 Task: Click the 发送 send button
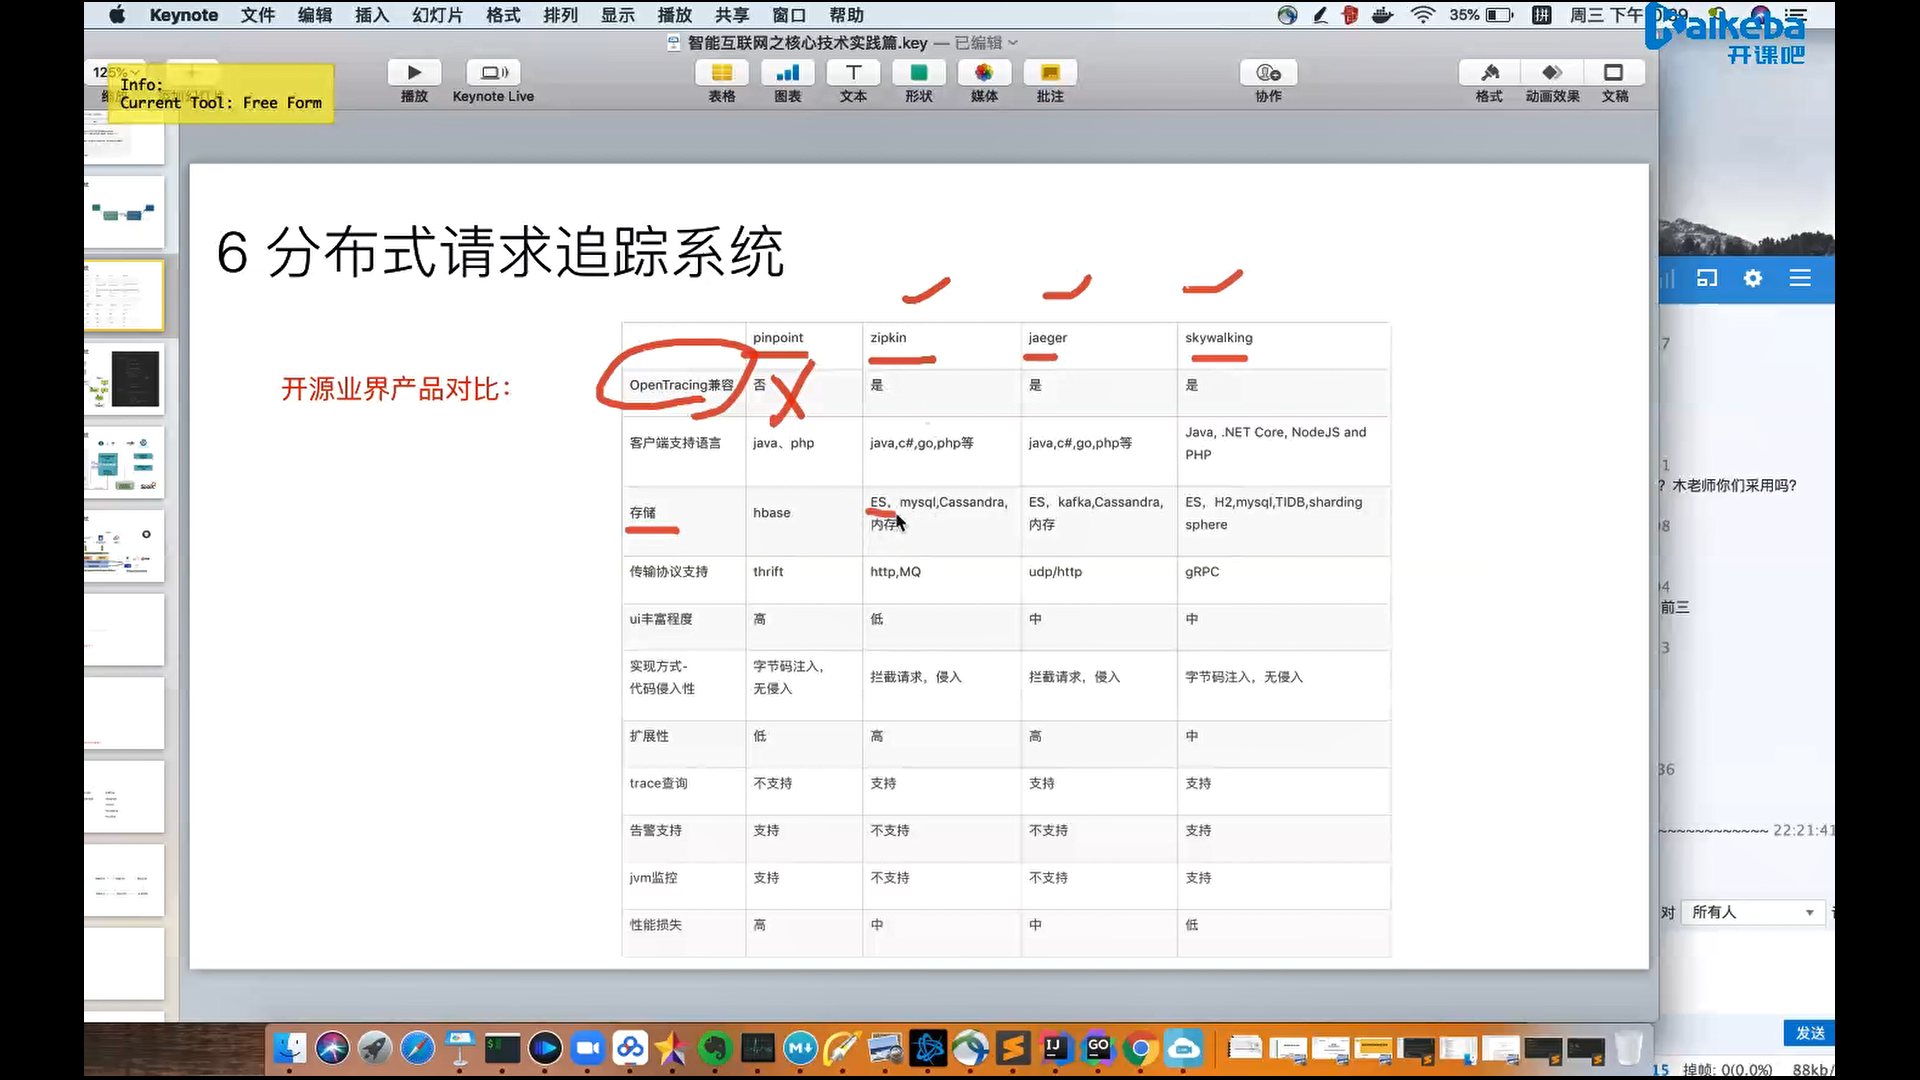(x=1809, y=1033)
